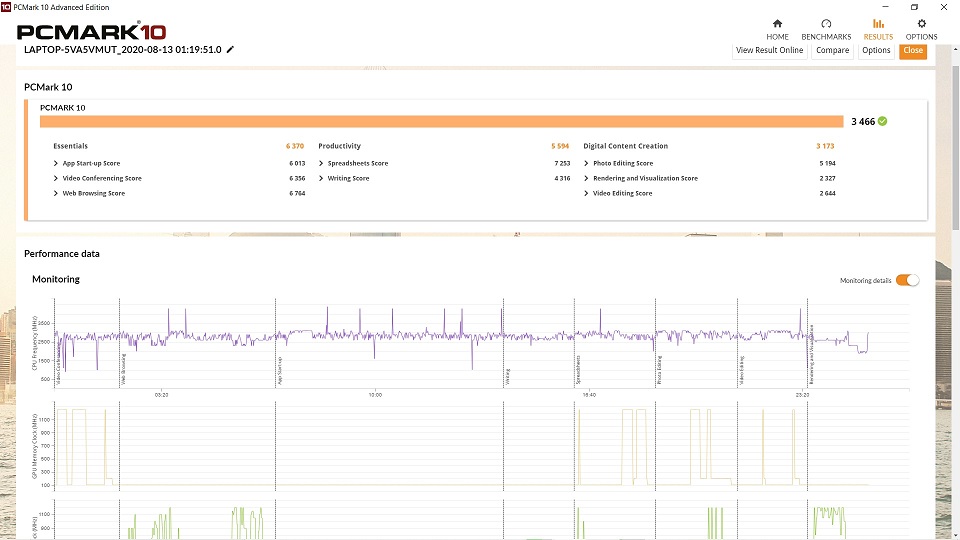Click the Productivity score 5 594
This screenshot has height=540, width=960.
(x=560, y=146)
